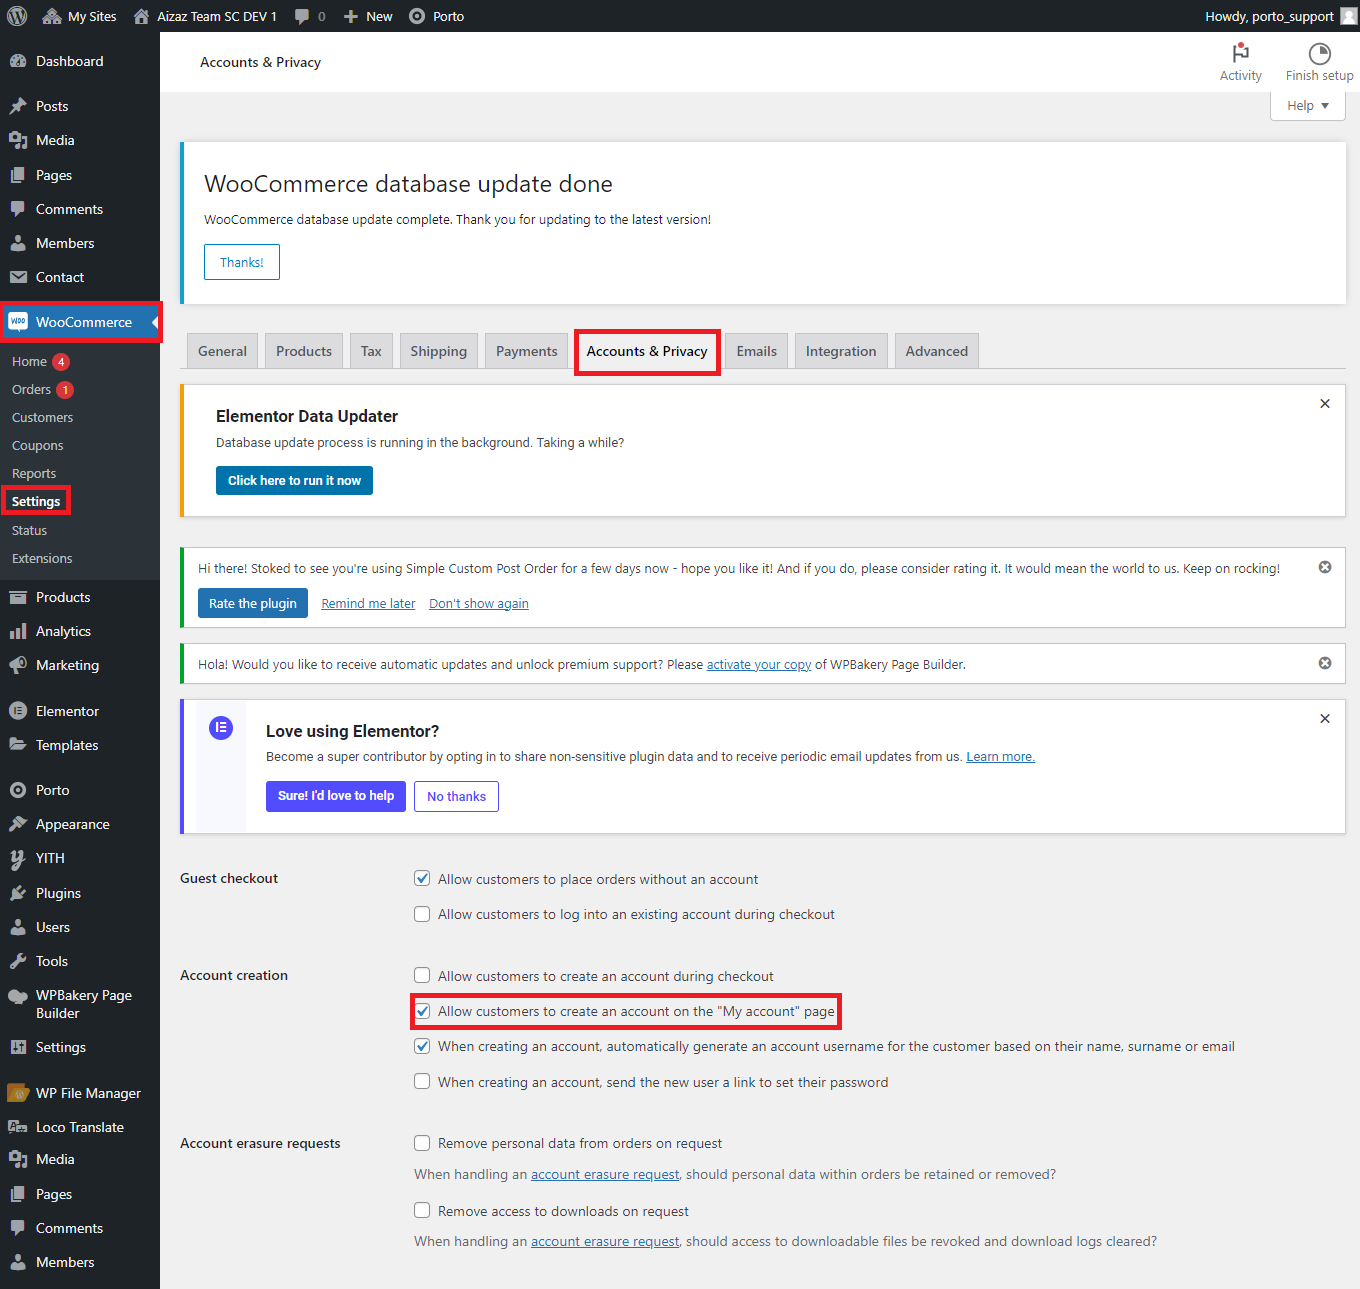Open the Extensions submenu item
This screenshot has height=1289, width=1360.
42,559
